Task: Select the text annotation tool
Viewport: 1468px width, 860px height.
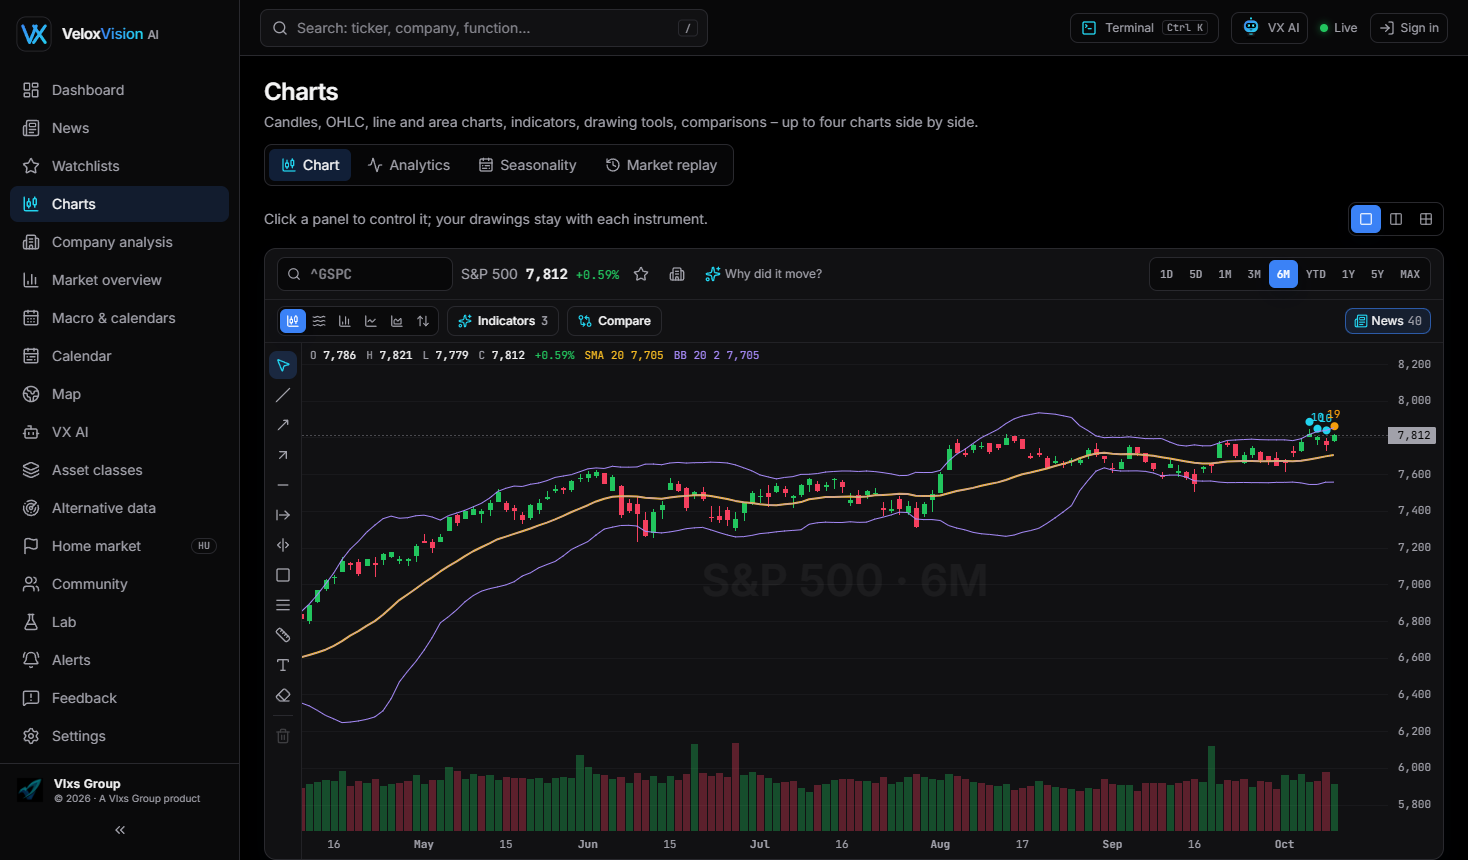Action: (283, 665)
